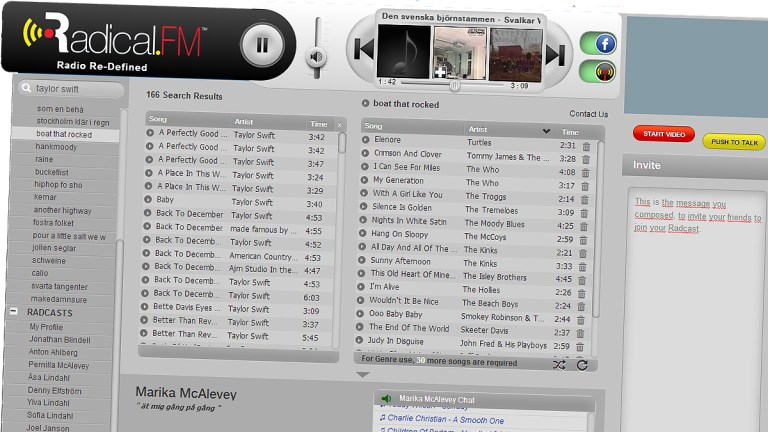
Task: Toggle Marika McAlevey Chat speaker icon
Action: pos(386,398)
